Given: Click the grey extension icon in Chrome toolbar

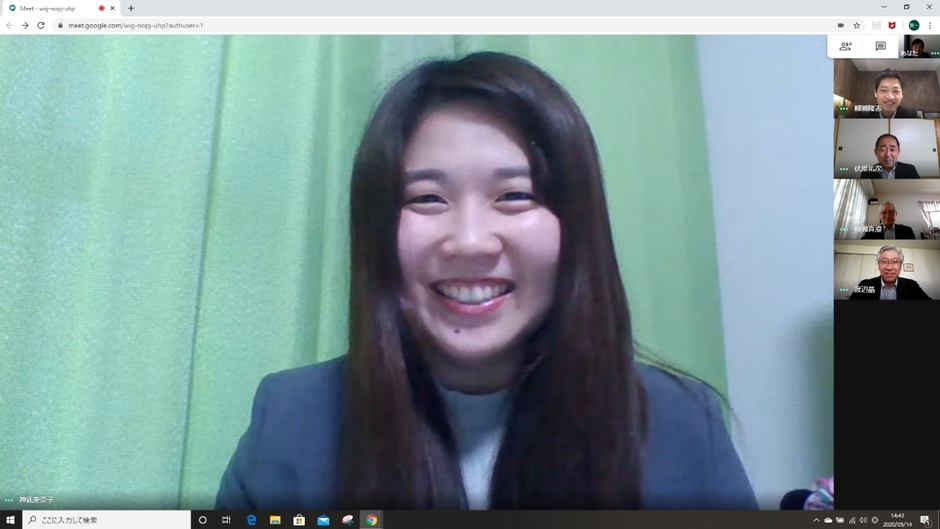Looking at the screenshot, I should (x=876, y=25).
